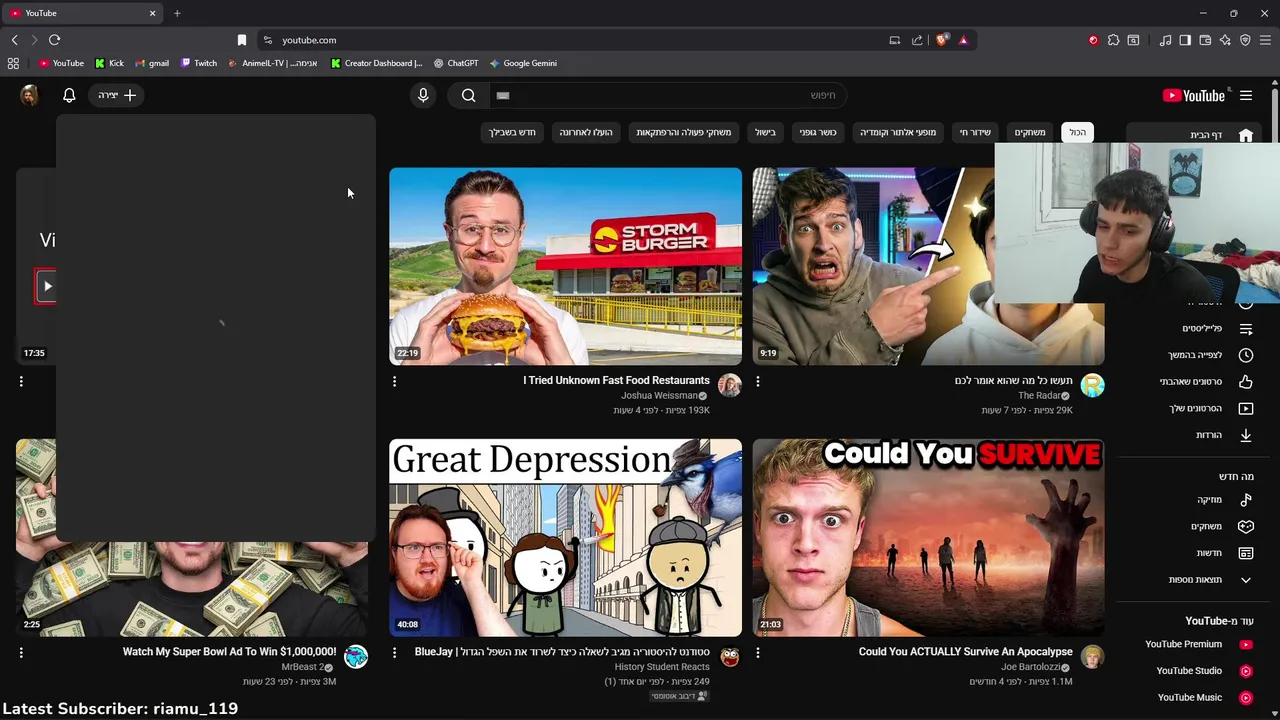
Task: Click Joshua Weissman channel avatar
Action: tap(730, 385)
